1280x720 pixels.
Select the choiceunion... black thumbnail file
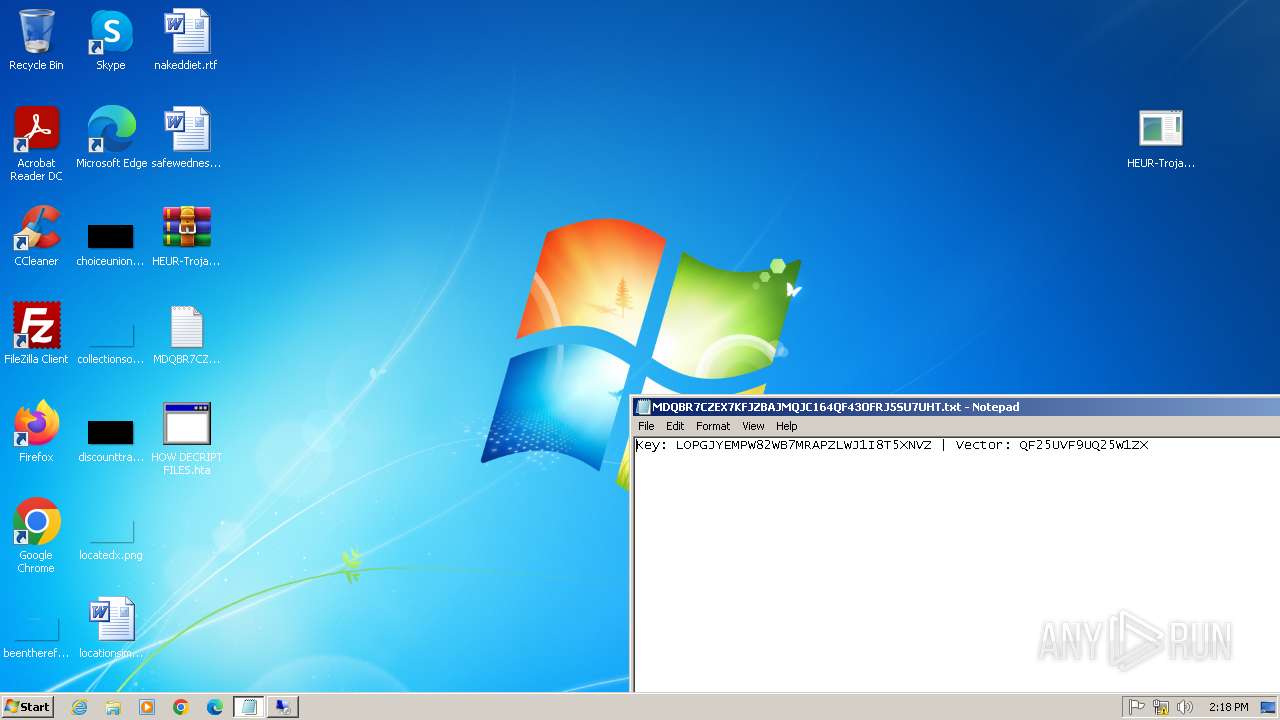(x=110, y=245)
